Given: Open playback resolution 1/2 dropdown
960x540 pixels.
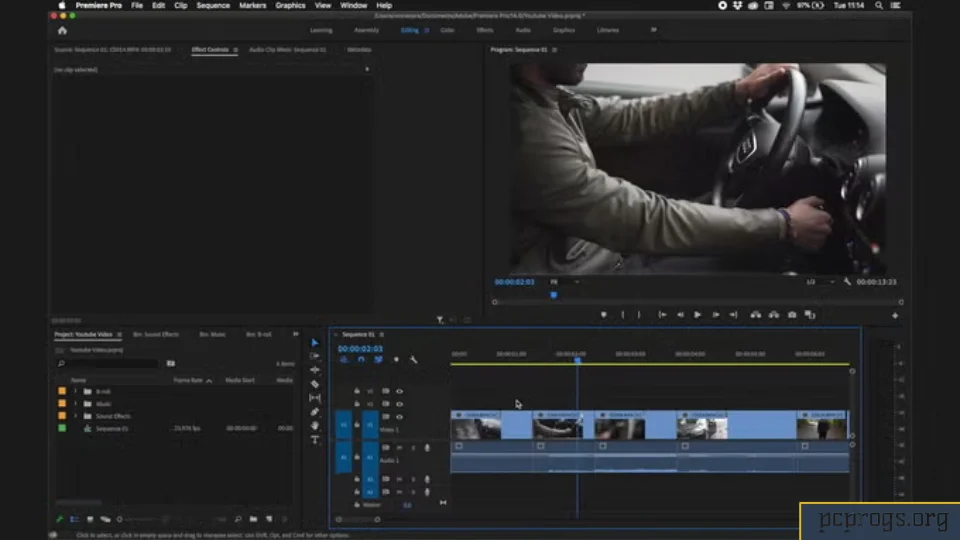Looking at the screenshot, I should click(820, 282).
